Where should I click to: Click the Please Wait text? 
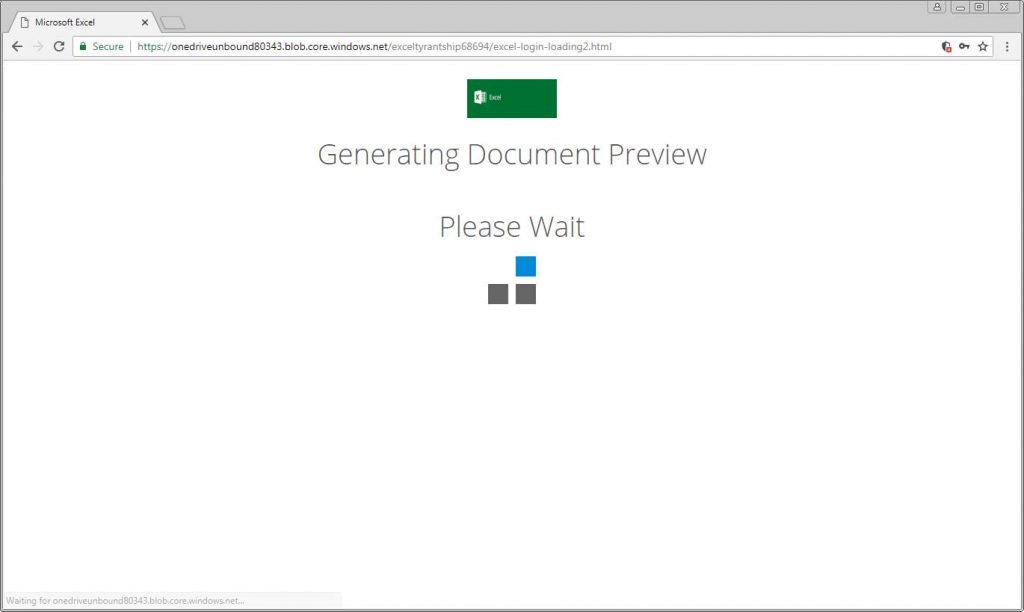point(511,227)
